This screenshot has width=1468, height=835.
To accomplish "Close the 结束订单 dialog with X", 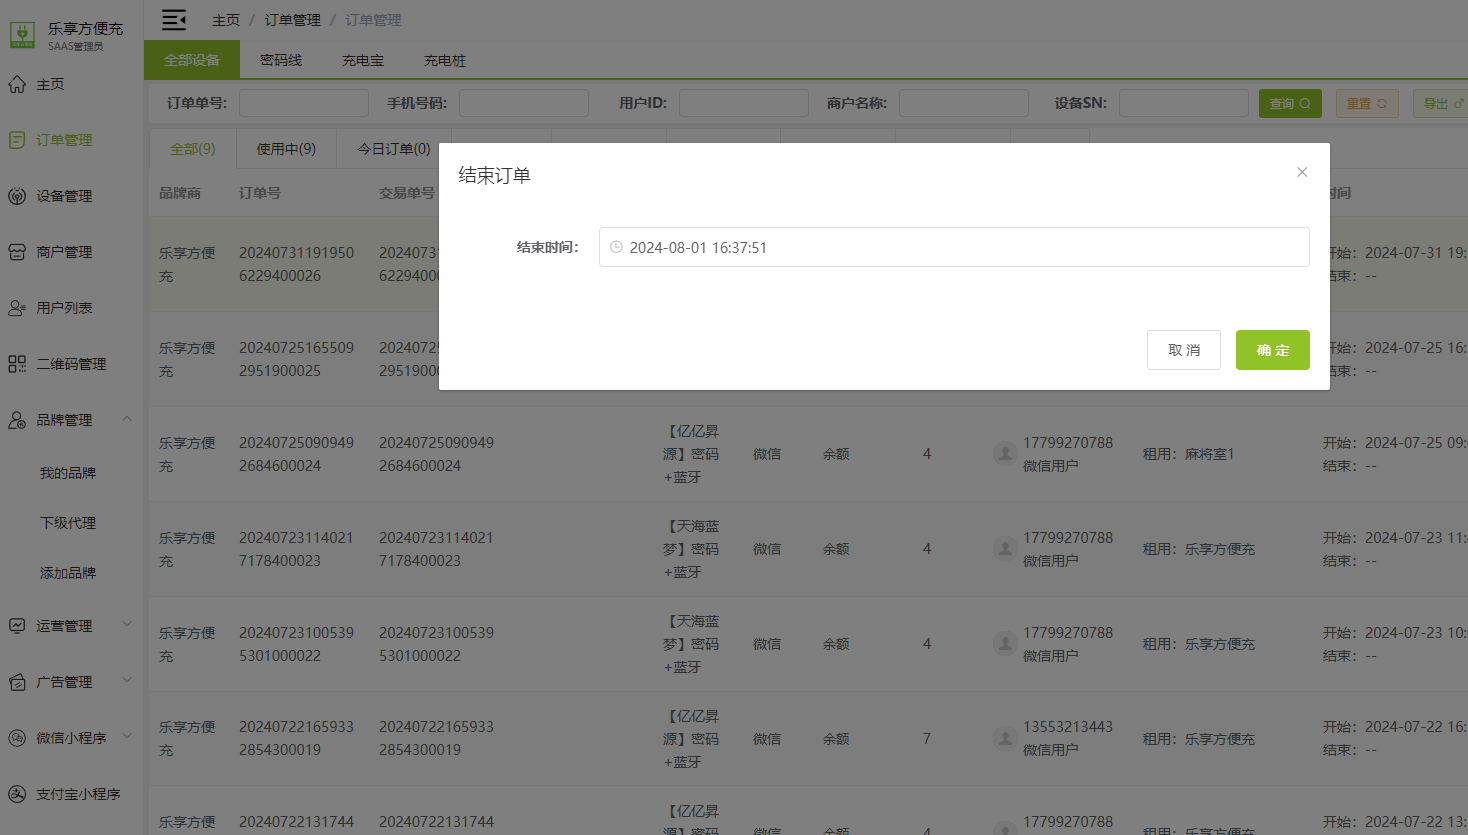I will coord(1302,172).
